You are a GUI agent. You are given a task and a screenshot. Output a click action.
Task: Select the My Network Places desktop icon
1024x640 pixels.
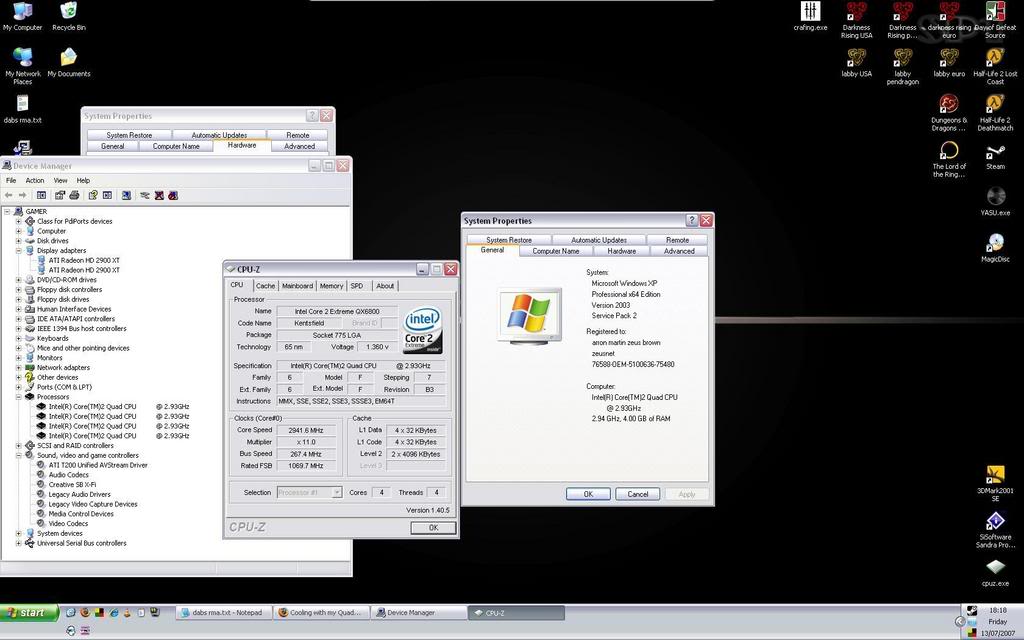point(22,66)
